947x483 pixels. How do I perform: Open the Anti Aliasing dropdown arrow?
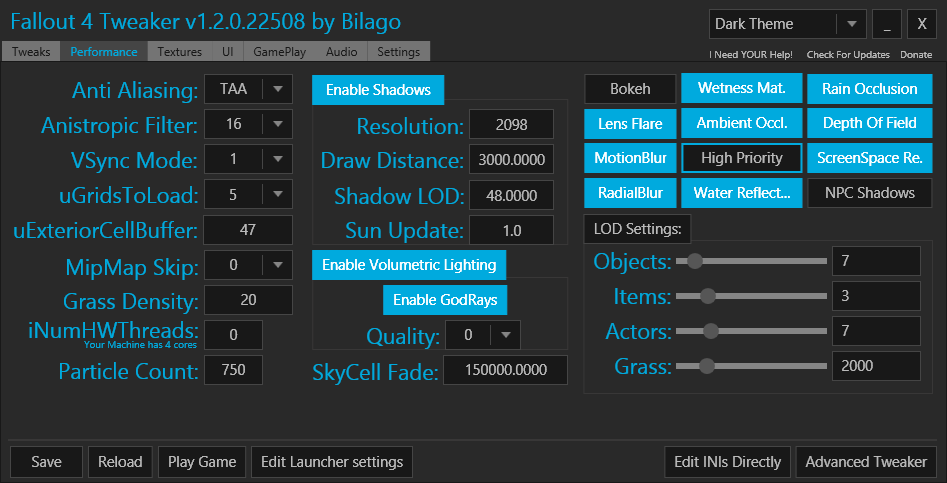pos(278,89)
